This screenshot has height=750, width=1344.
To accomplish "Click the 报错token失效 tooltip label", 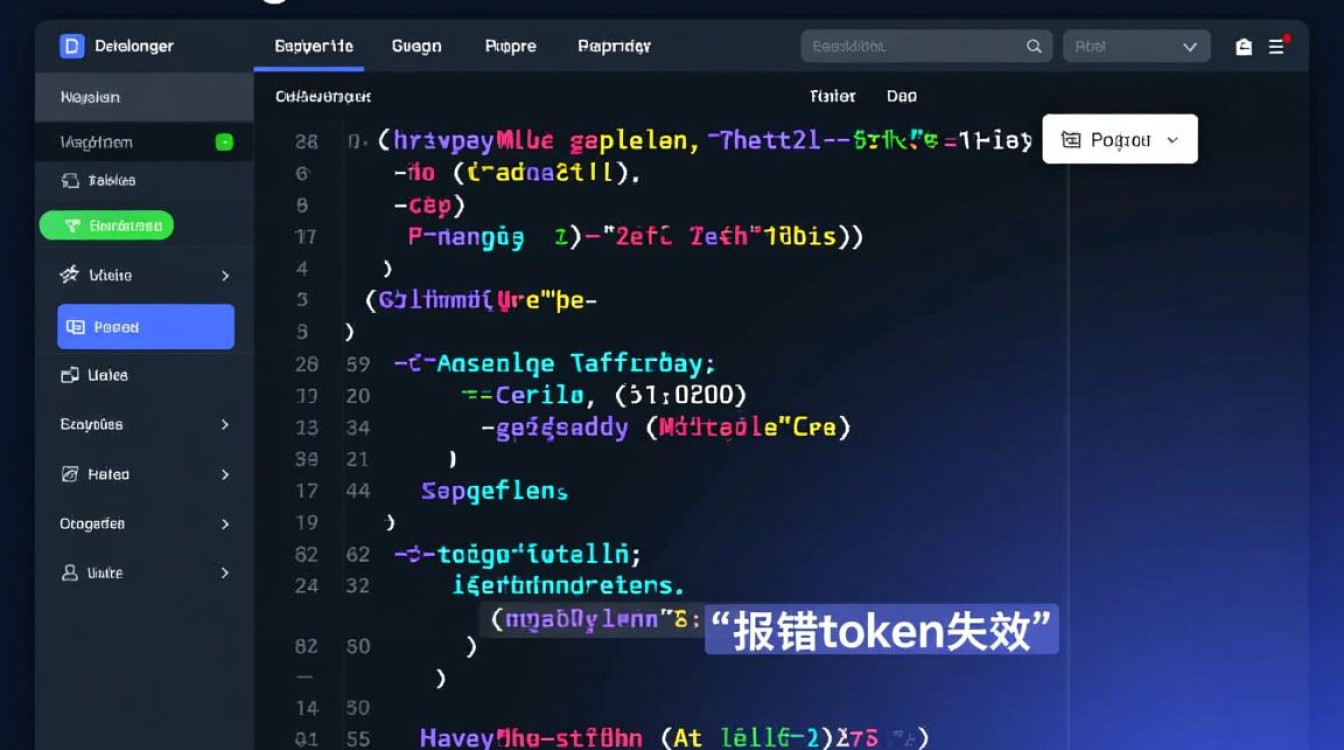I will pos(881,630).
